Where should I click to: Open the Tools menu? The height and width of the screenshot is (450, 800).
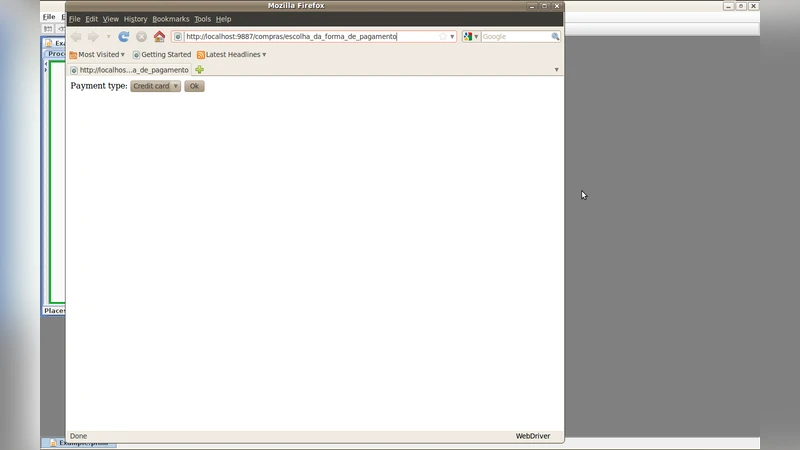(x=202, y=19)
